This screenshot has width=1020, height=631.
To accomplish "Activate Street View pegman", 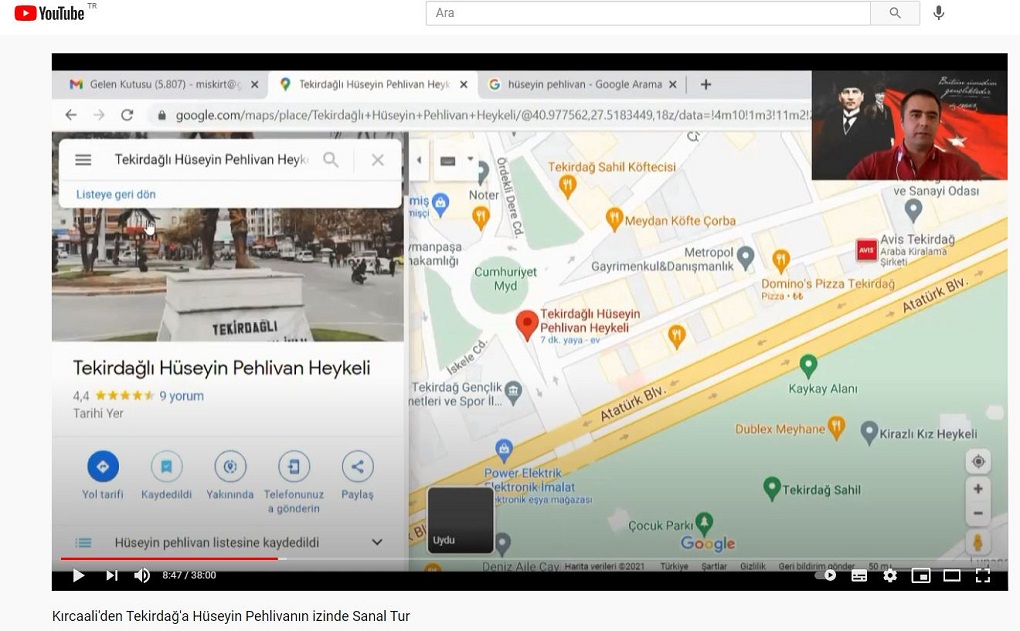I will [978, 542].
